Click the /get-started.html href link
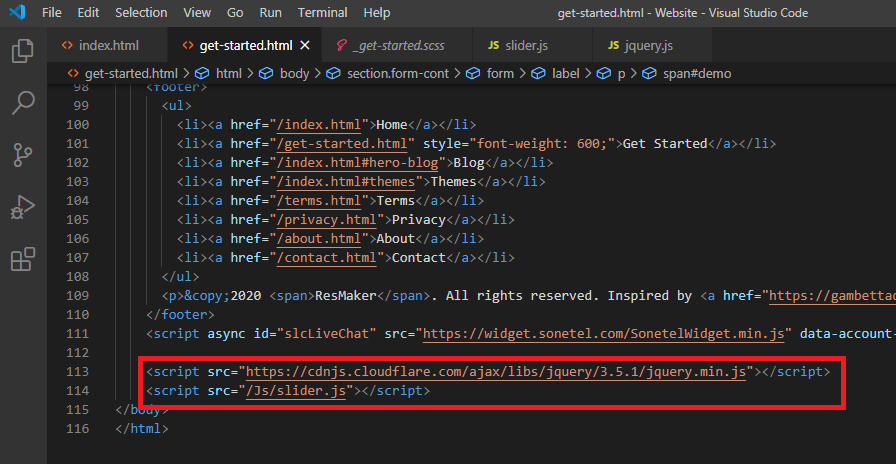896x464 pixels. (342, 143)
